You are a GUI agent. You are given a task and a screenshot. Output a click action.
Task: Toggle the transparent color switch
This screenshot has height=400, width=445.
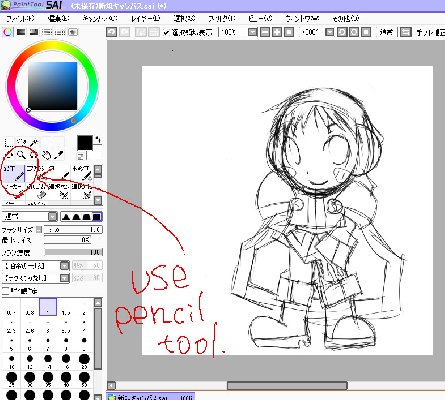80,156
